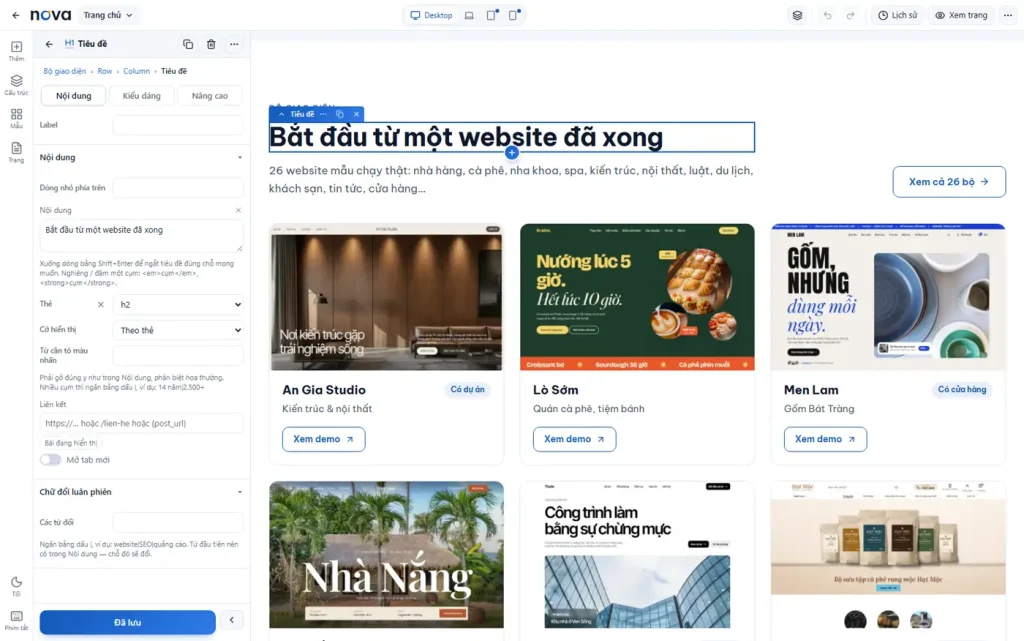
Task: Click the Đã lưu save button
Action: tap(127, 623)
